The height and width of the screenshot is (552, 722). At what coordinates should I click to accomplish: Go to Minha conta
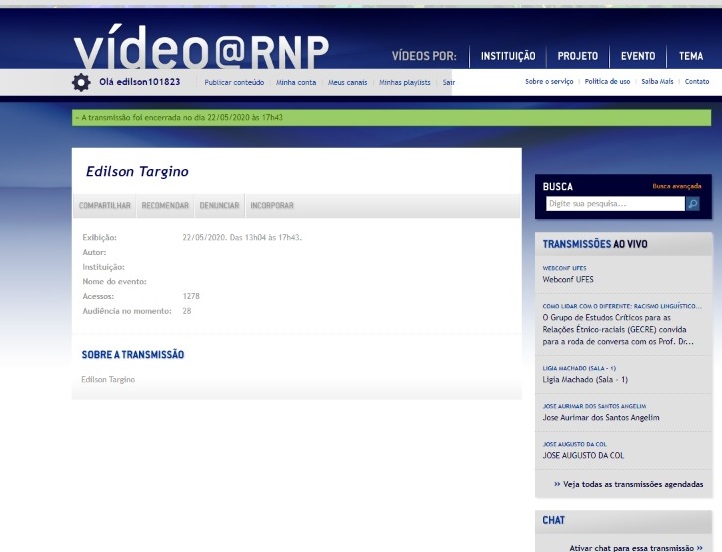tap(296, 82)
